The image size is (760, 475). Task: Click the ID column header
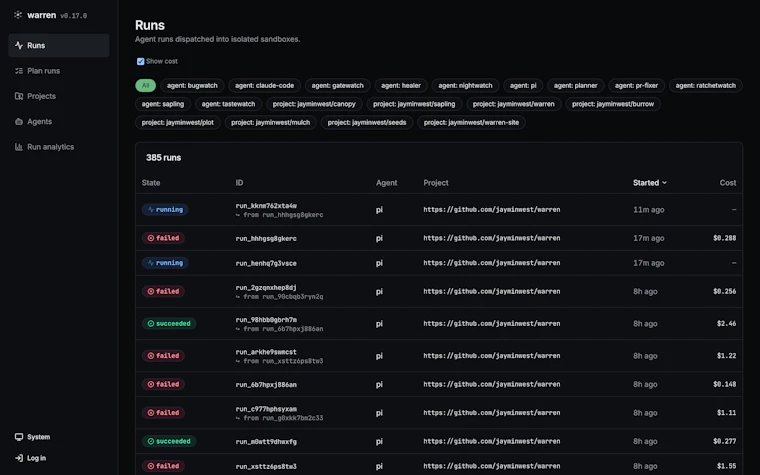click(x=239, y=183)
